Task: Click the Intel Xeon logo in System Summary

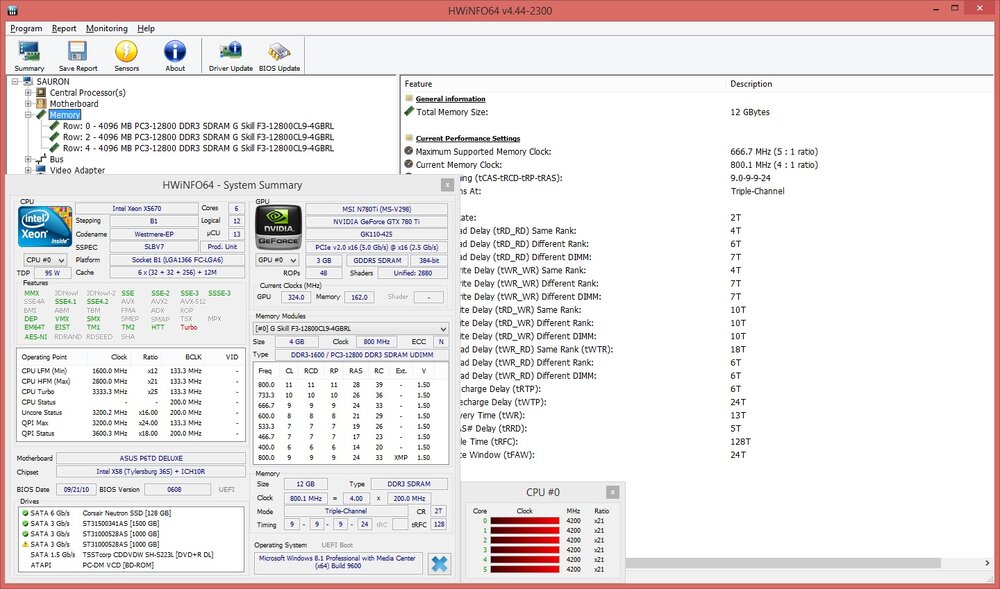Action: point(45,226)
